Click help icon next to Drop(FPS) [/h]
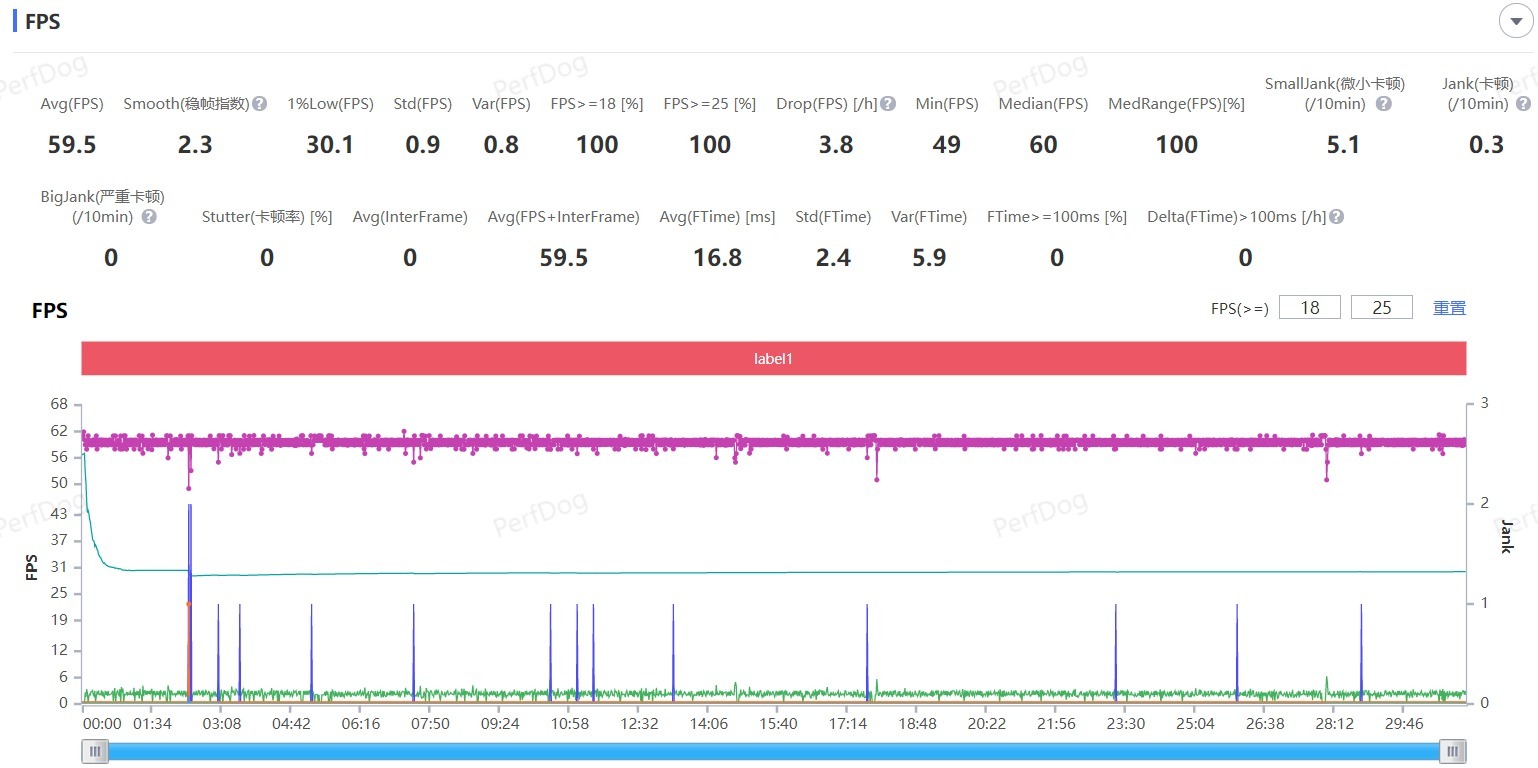 tap(889, 104)
